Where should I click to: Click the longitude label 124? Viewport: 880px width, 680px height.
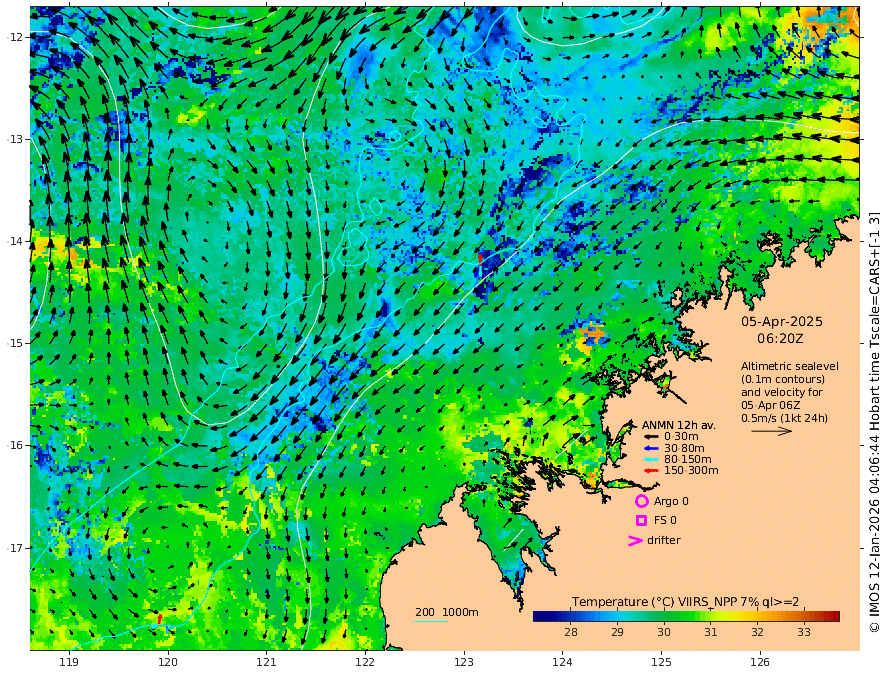tap(562, 662)
